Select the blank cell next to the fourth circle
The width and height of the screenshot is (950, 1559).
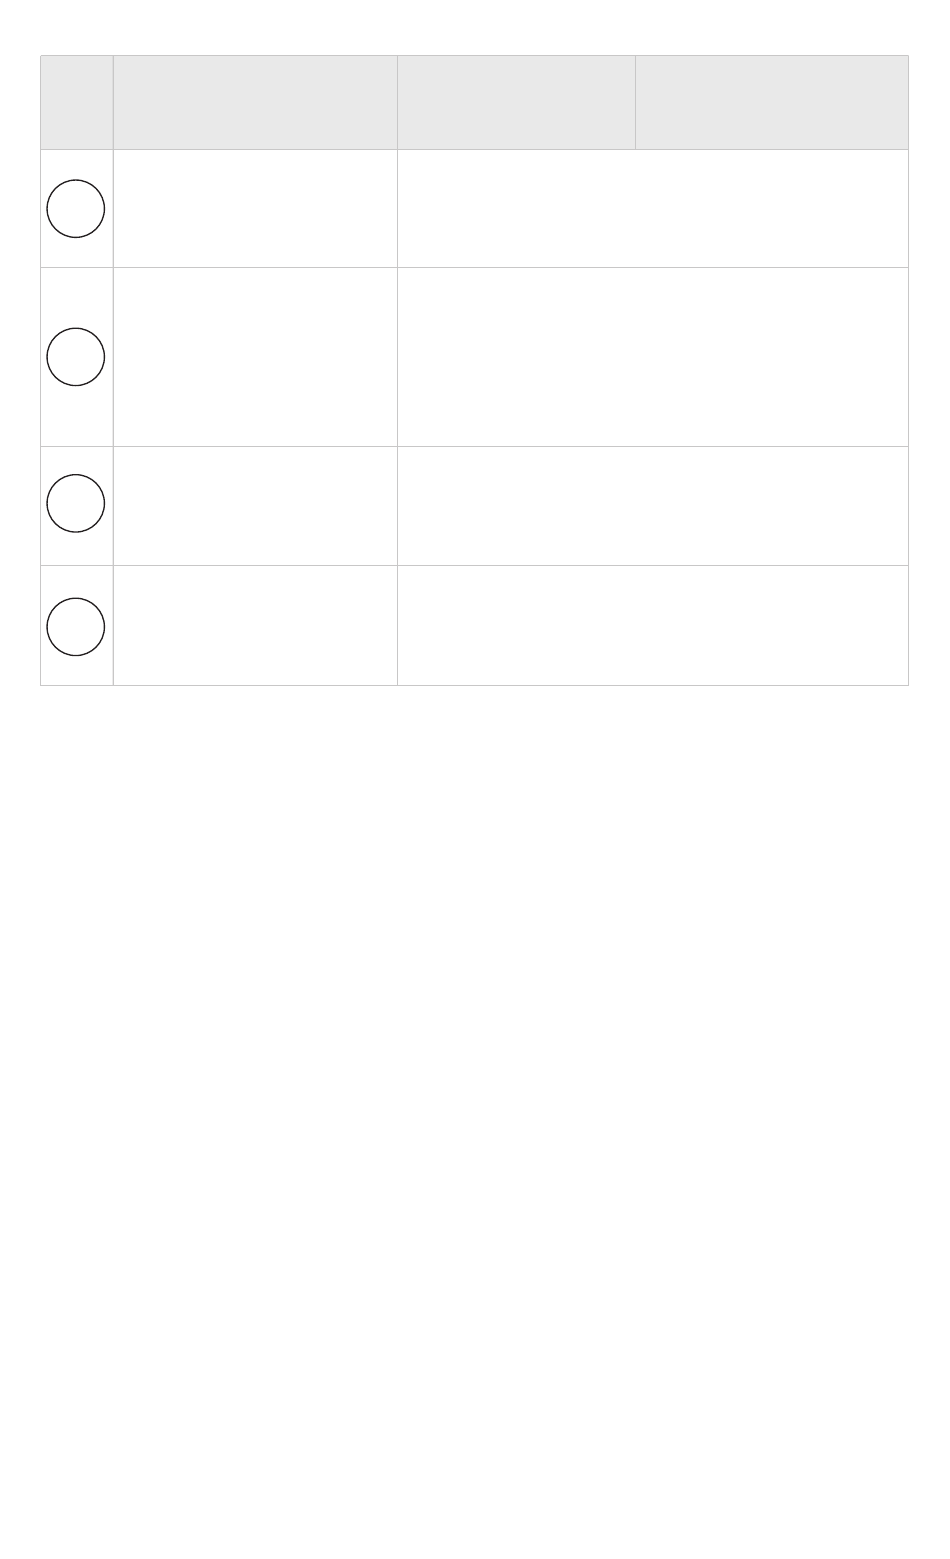pos(255,625)
